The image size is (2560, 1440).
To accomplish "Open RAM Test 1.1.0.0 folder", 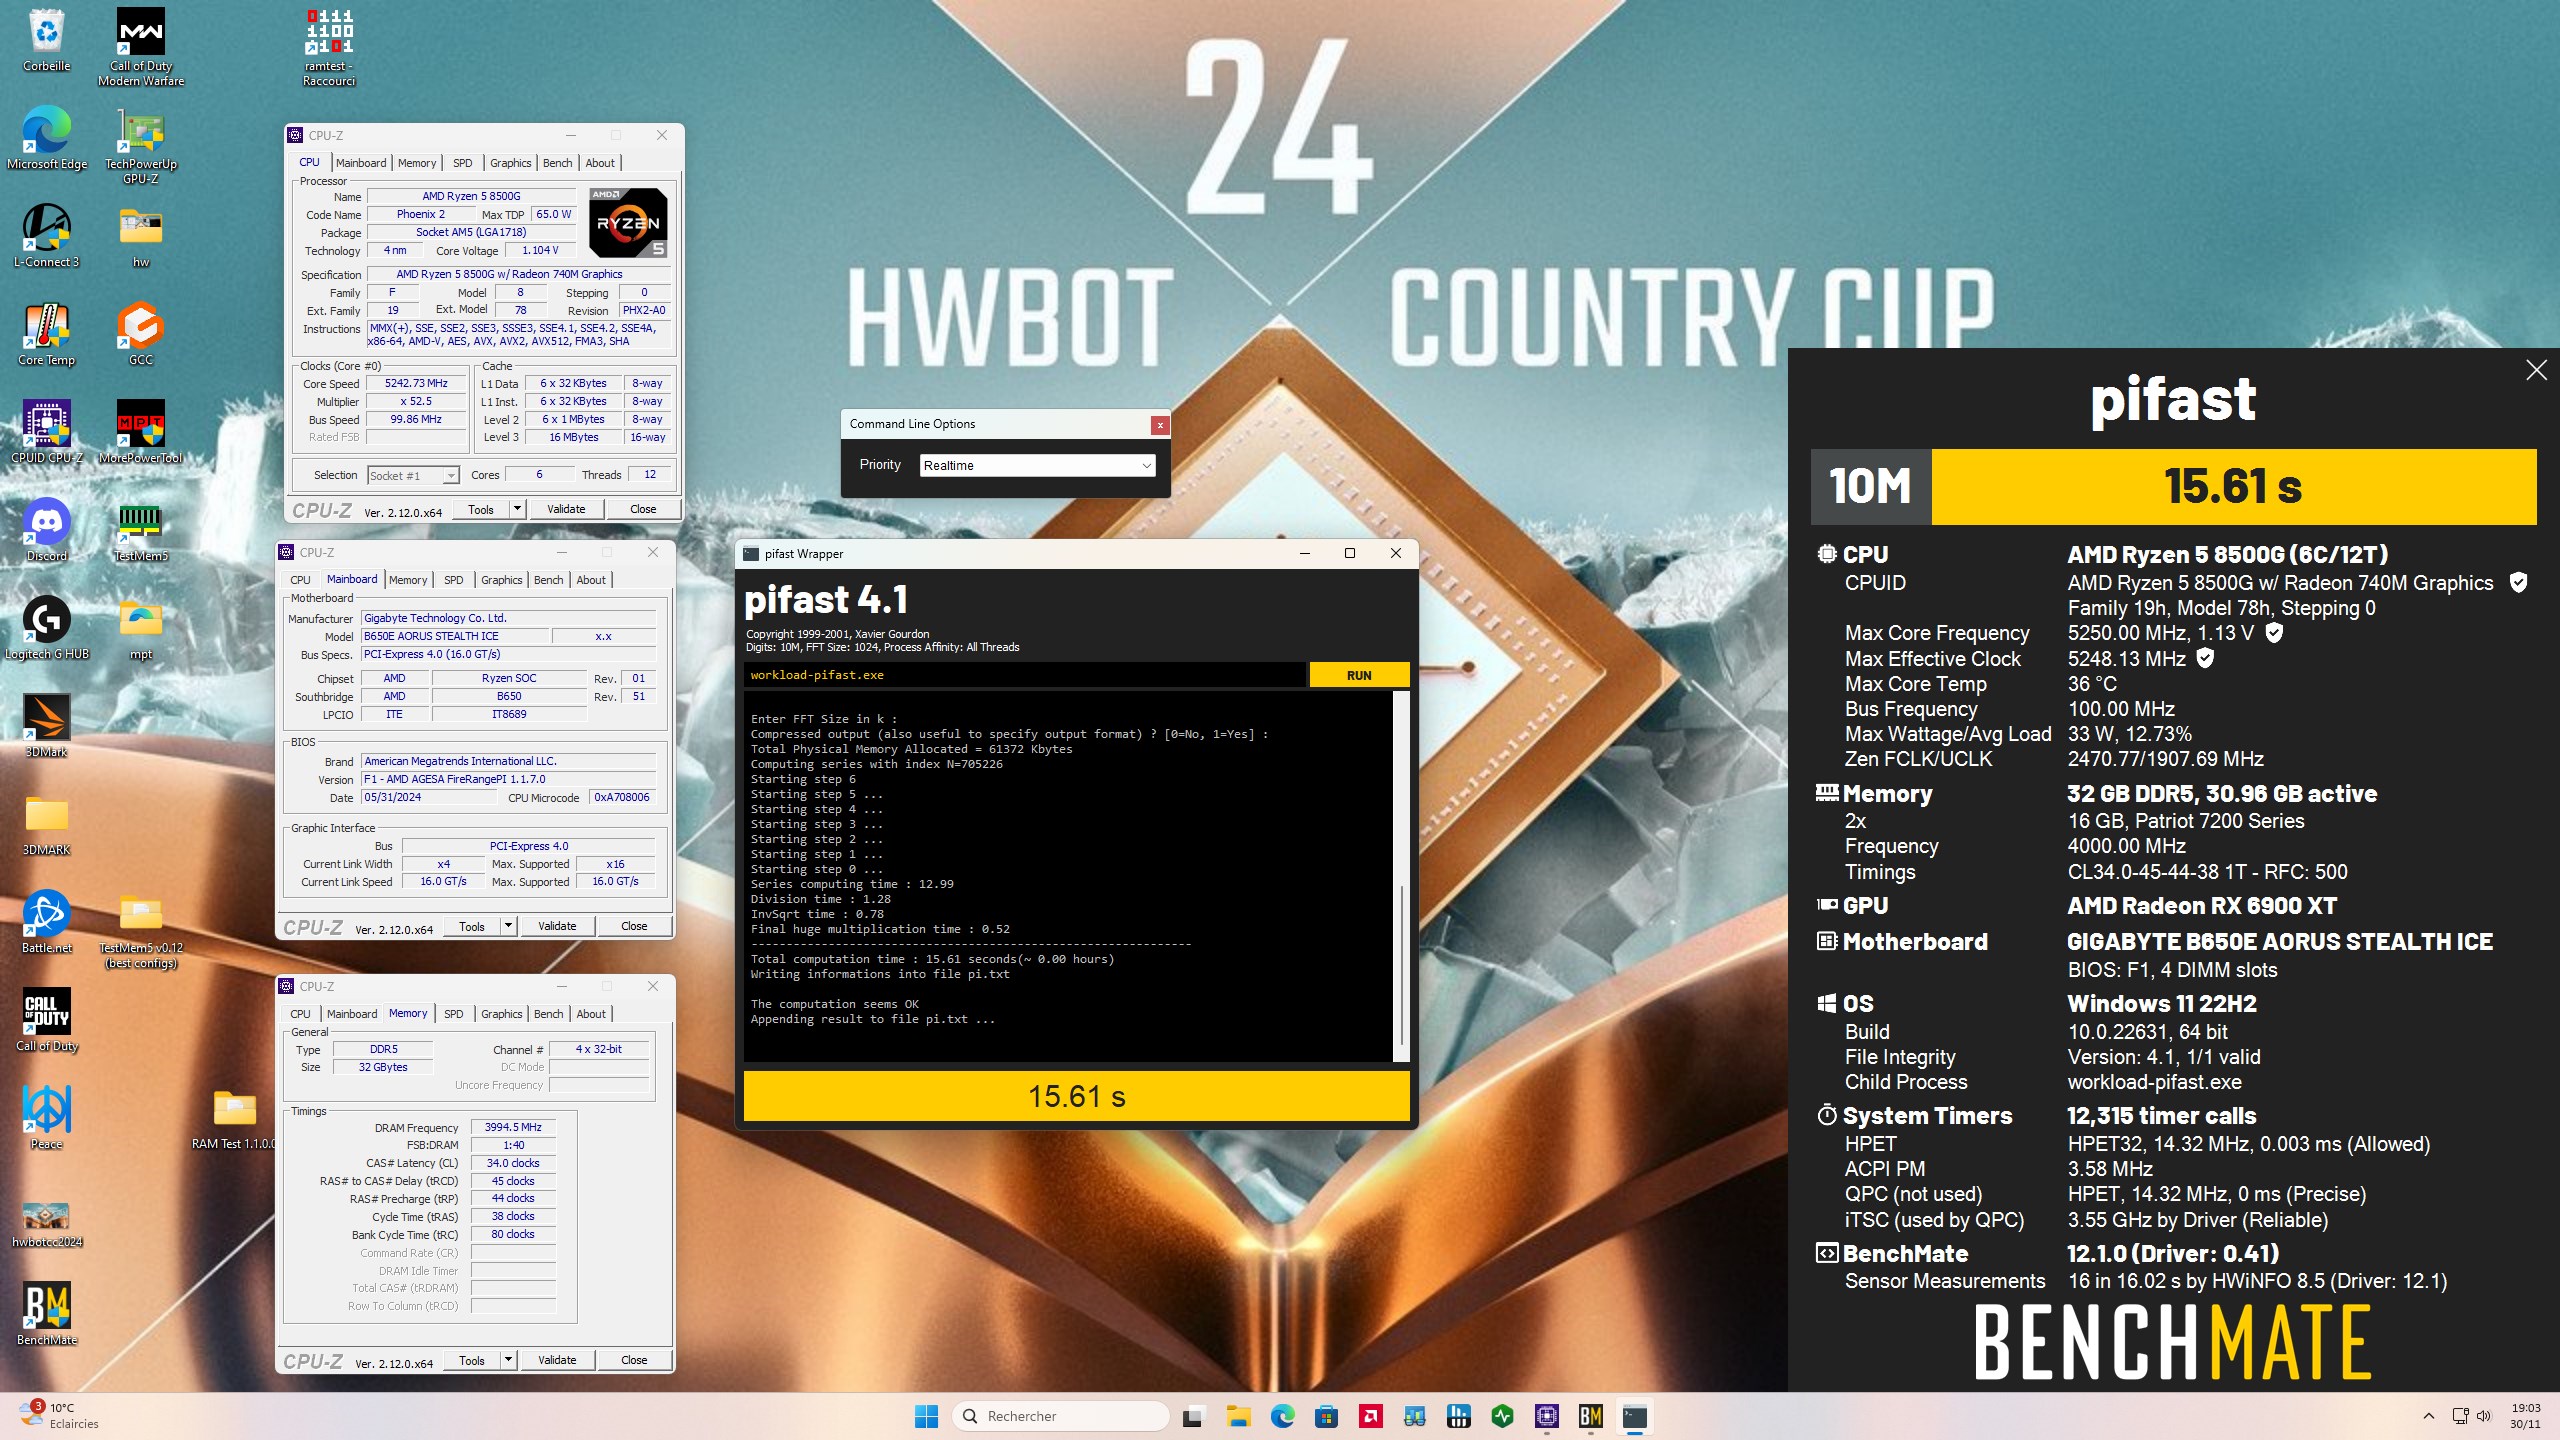I will tap(235, 1118).
